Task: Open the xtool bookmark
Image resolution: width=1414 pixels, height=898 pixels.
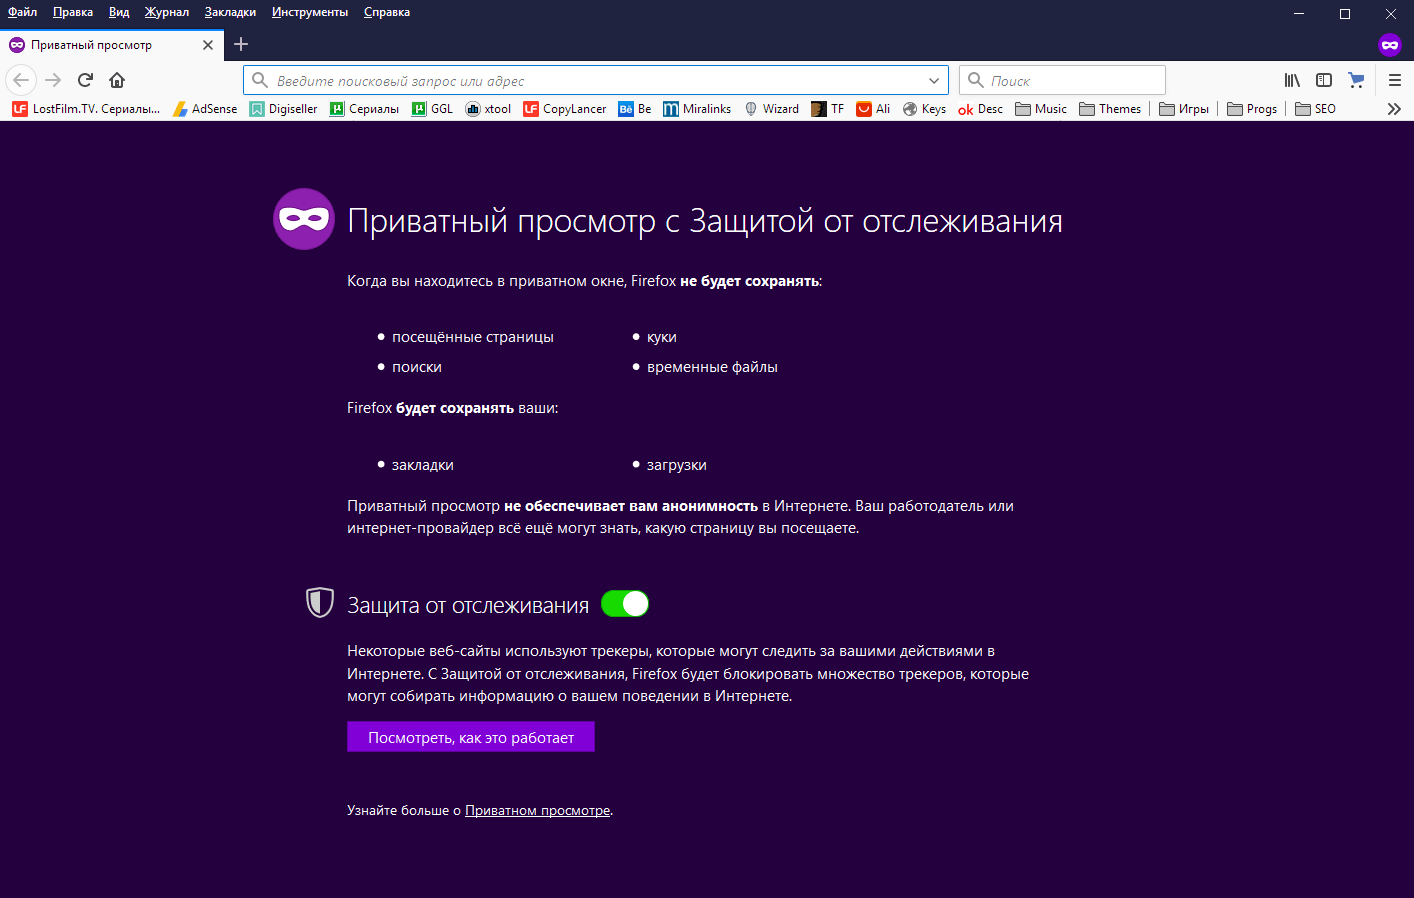Action: click(x=489, y=109)
